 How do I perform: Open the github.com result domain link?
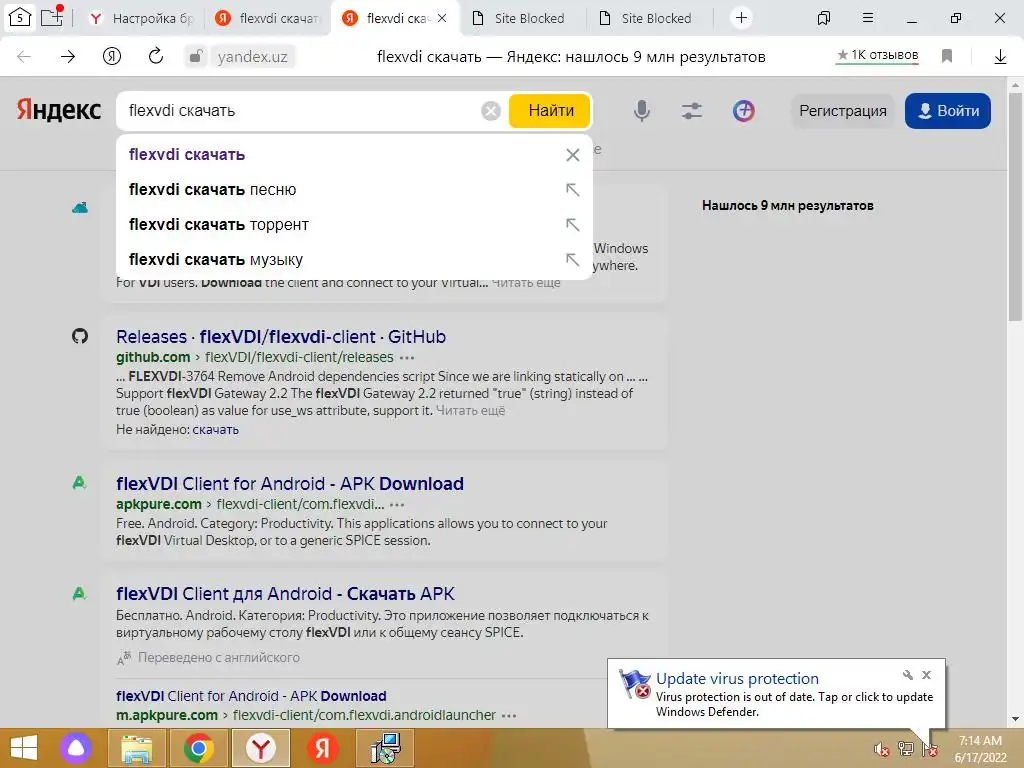(153, 357)
